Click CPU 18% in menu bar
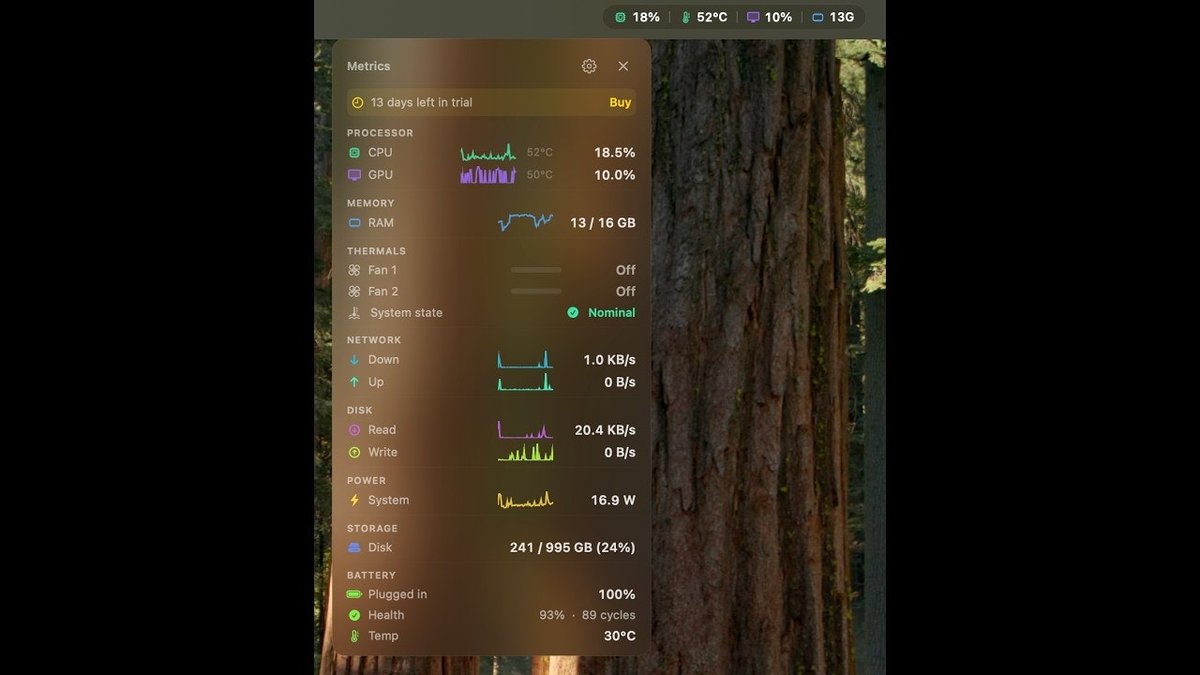1200x675 pixels. tap(637, 17)
